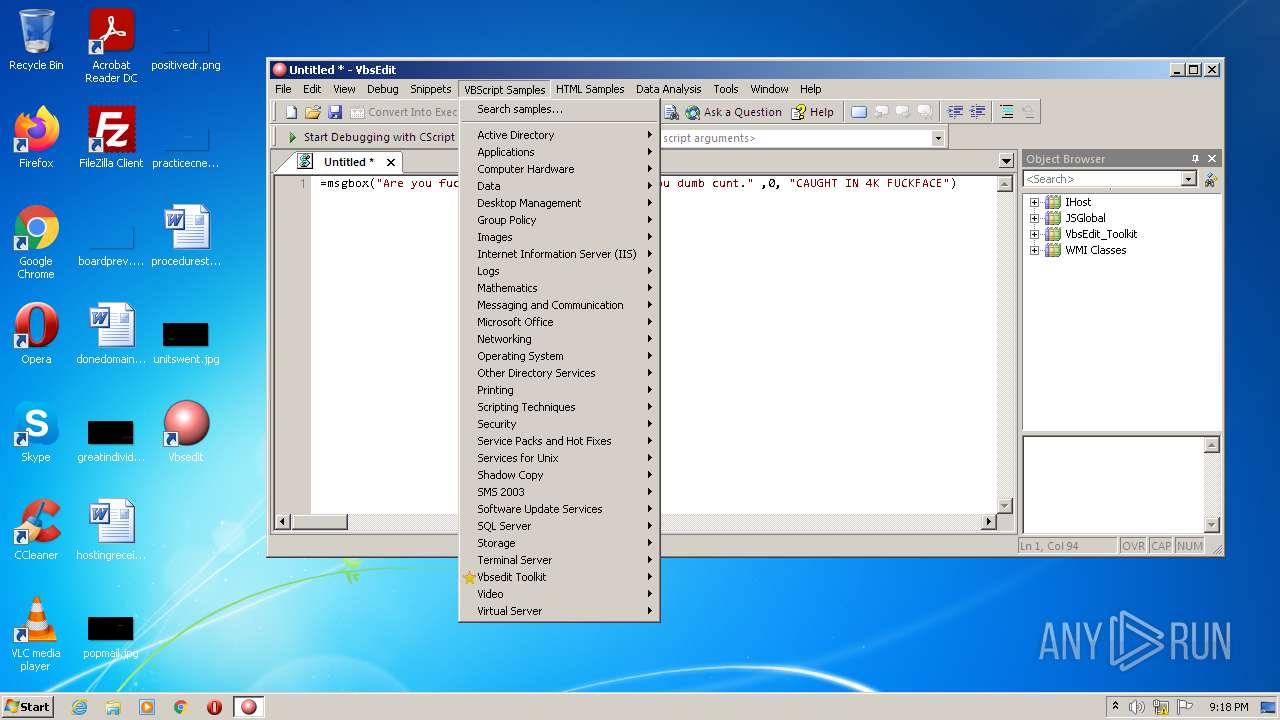This screenshot has width=1280, height=720.
Task: Open the Operating System samples submenu
Action: click(559, 356)
